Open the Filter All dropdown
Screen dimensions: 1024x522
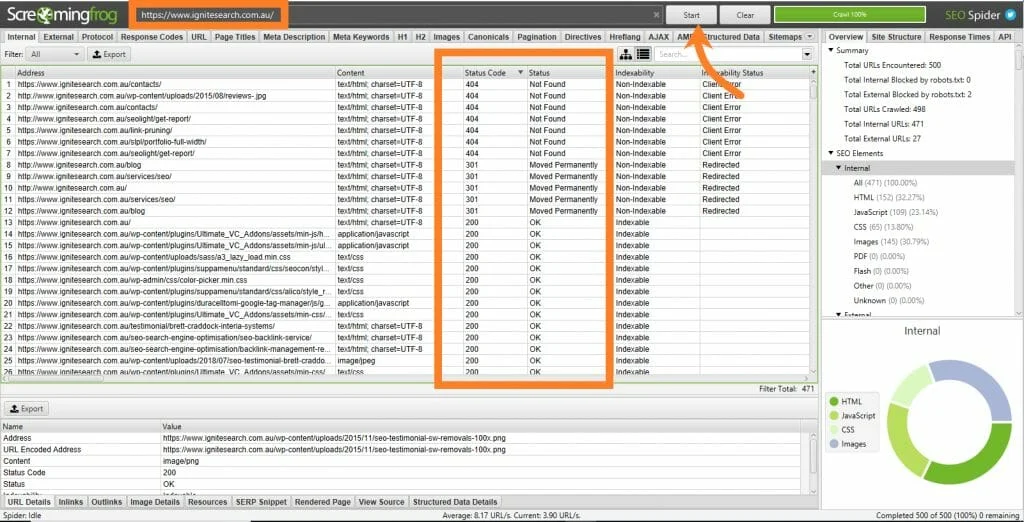coord(57,54)
